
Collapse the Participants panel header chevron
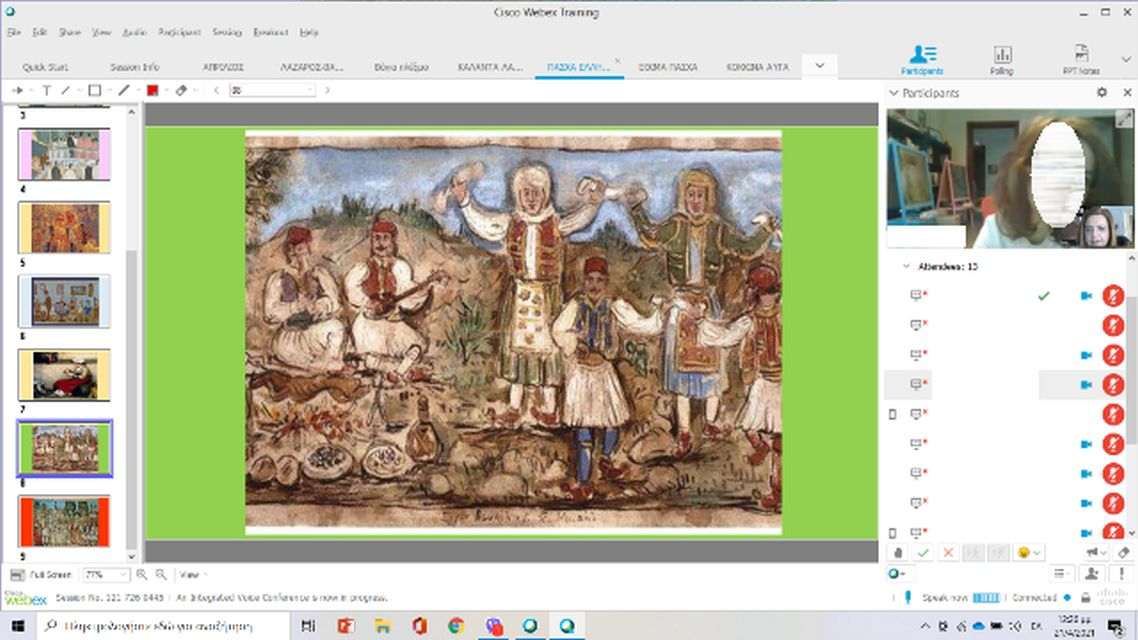pos(894,93)
